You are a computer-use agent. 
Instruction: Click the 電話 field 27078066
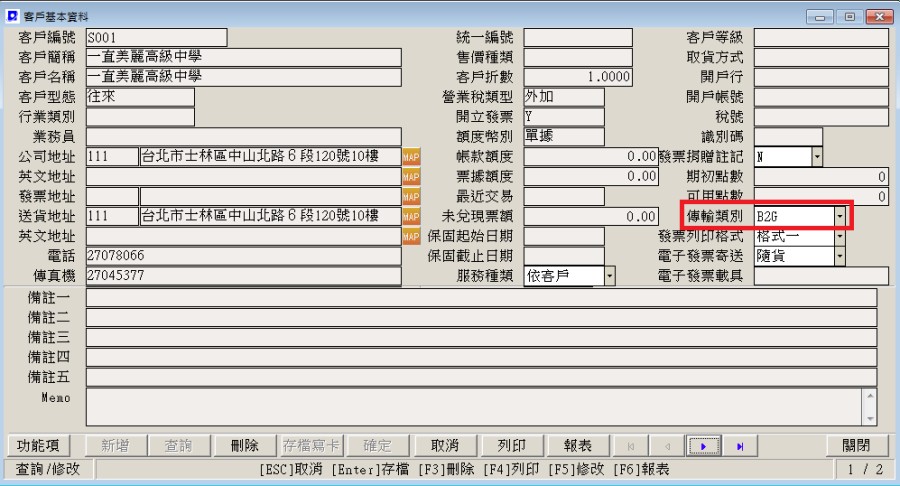(x=243, y=256)
